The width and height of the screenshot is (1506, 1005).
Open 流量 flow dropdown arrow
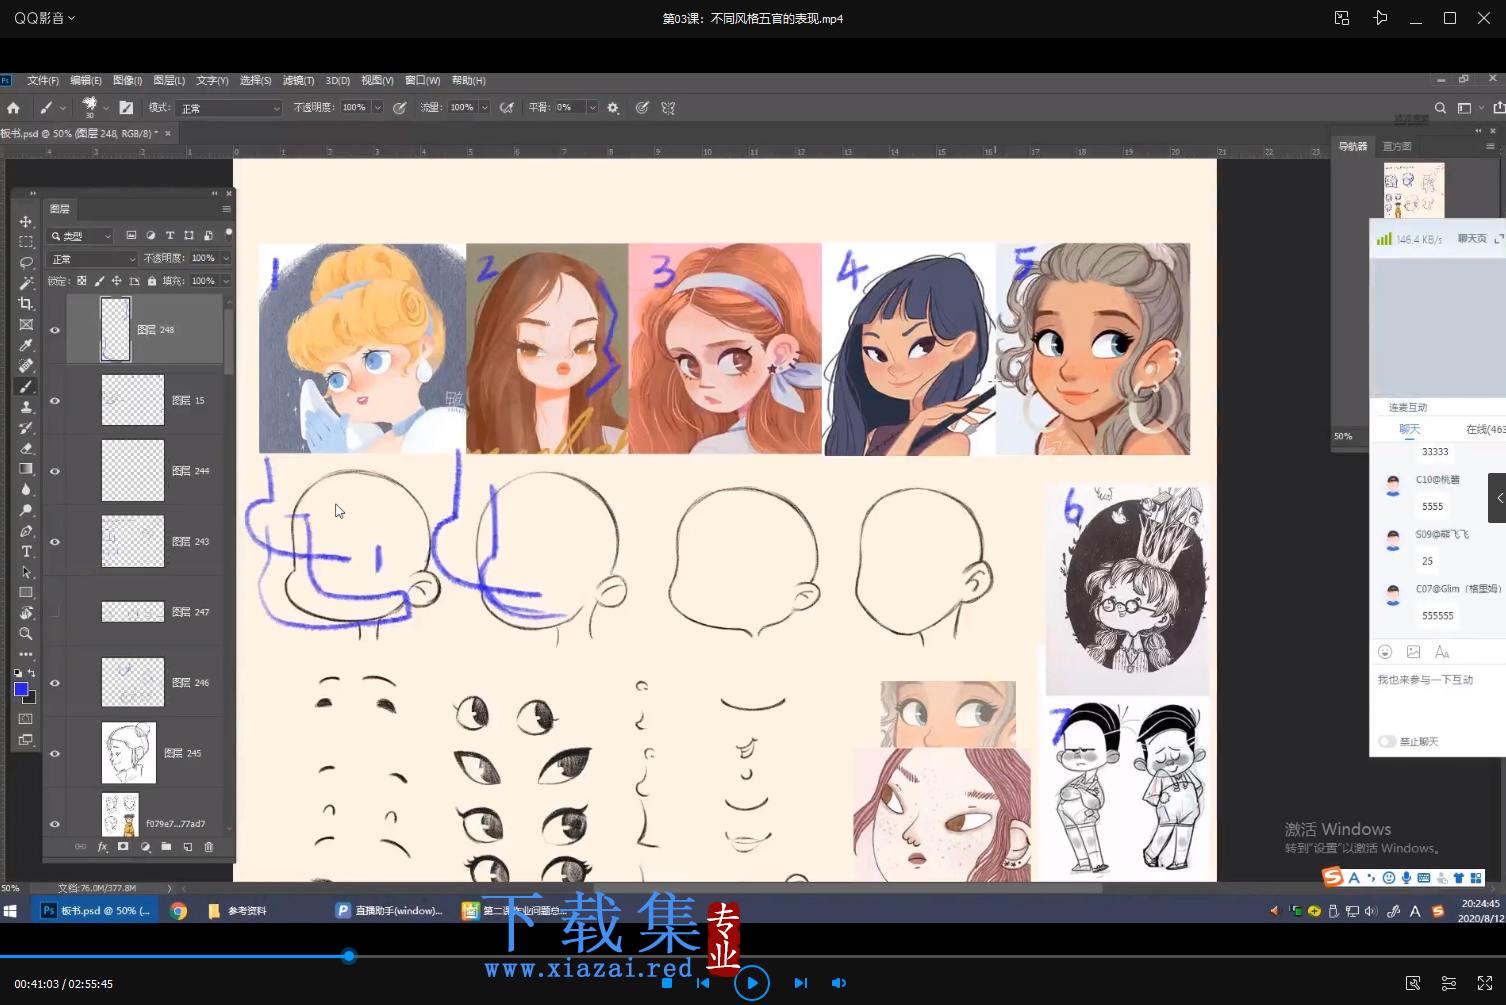(x=484, y=108)
